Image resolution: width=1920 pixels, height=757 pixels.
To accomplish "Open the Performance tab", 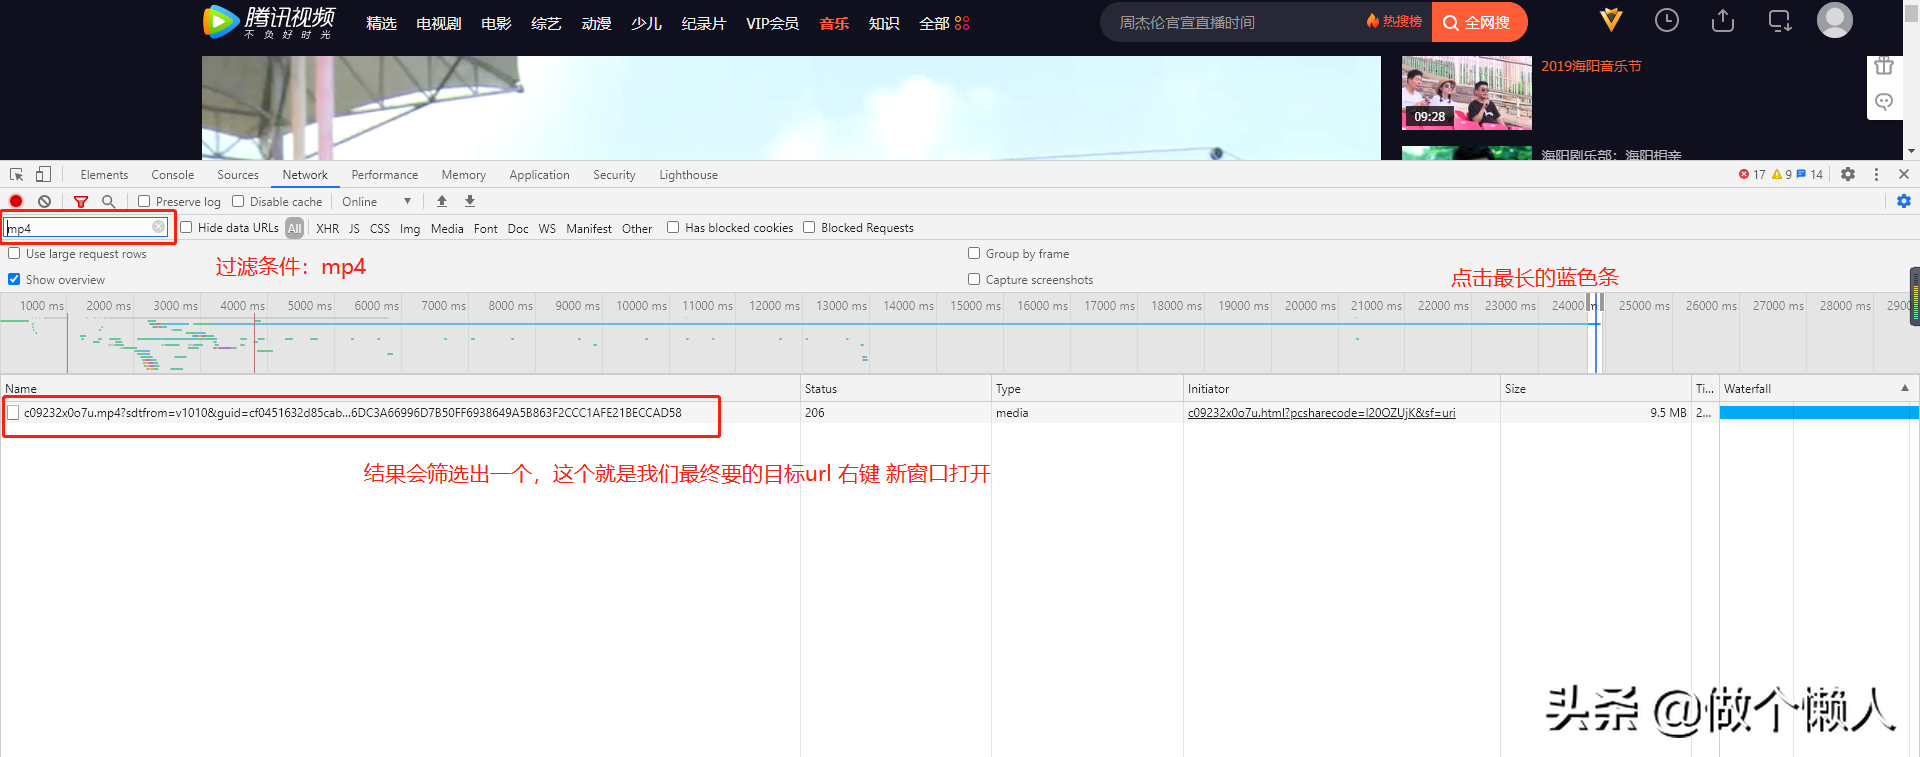I will pos(385,174).
